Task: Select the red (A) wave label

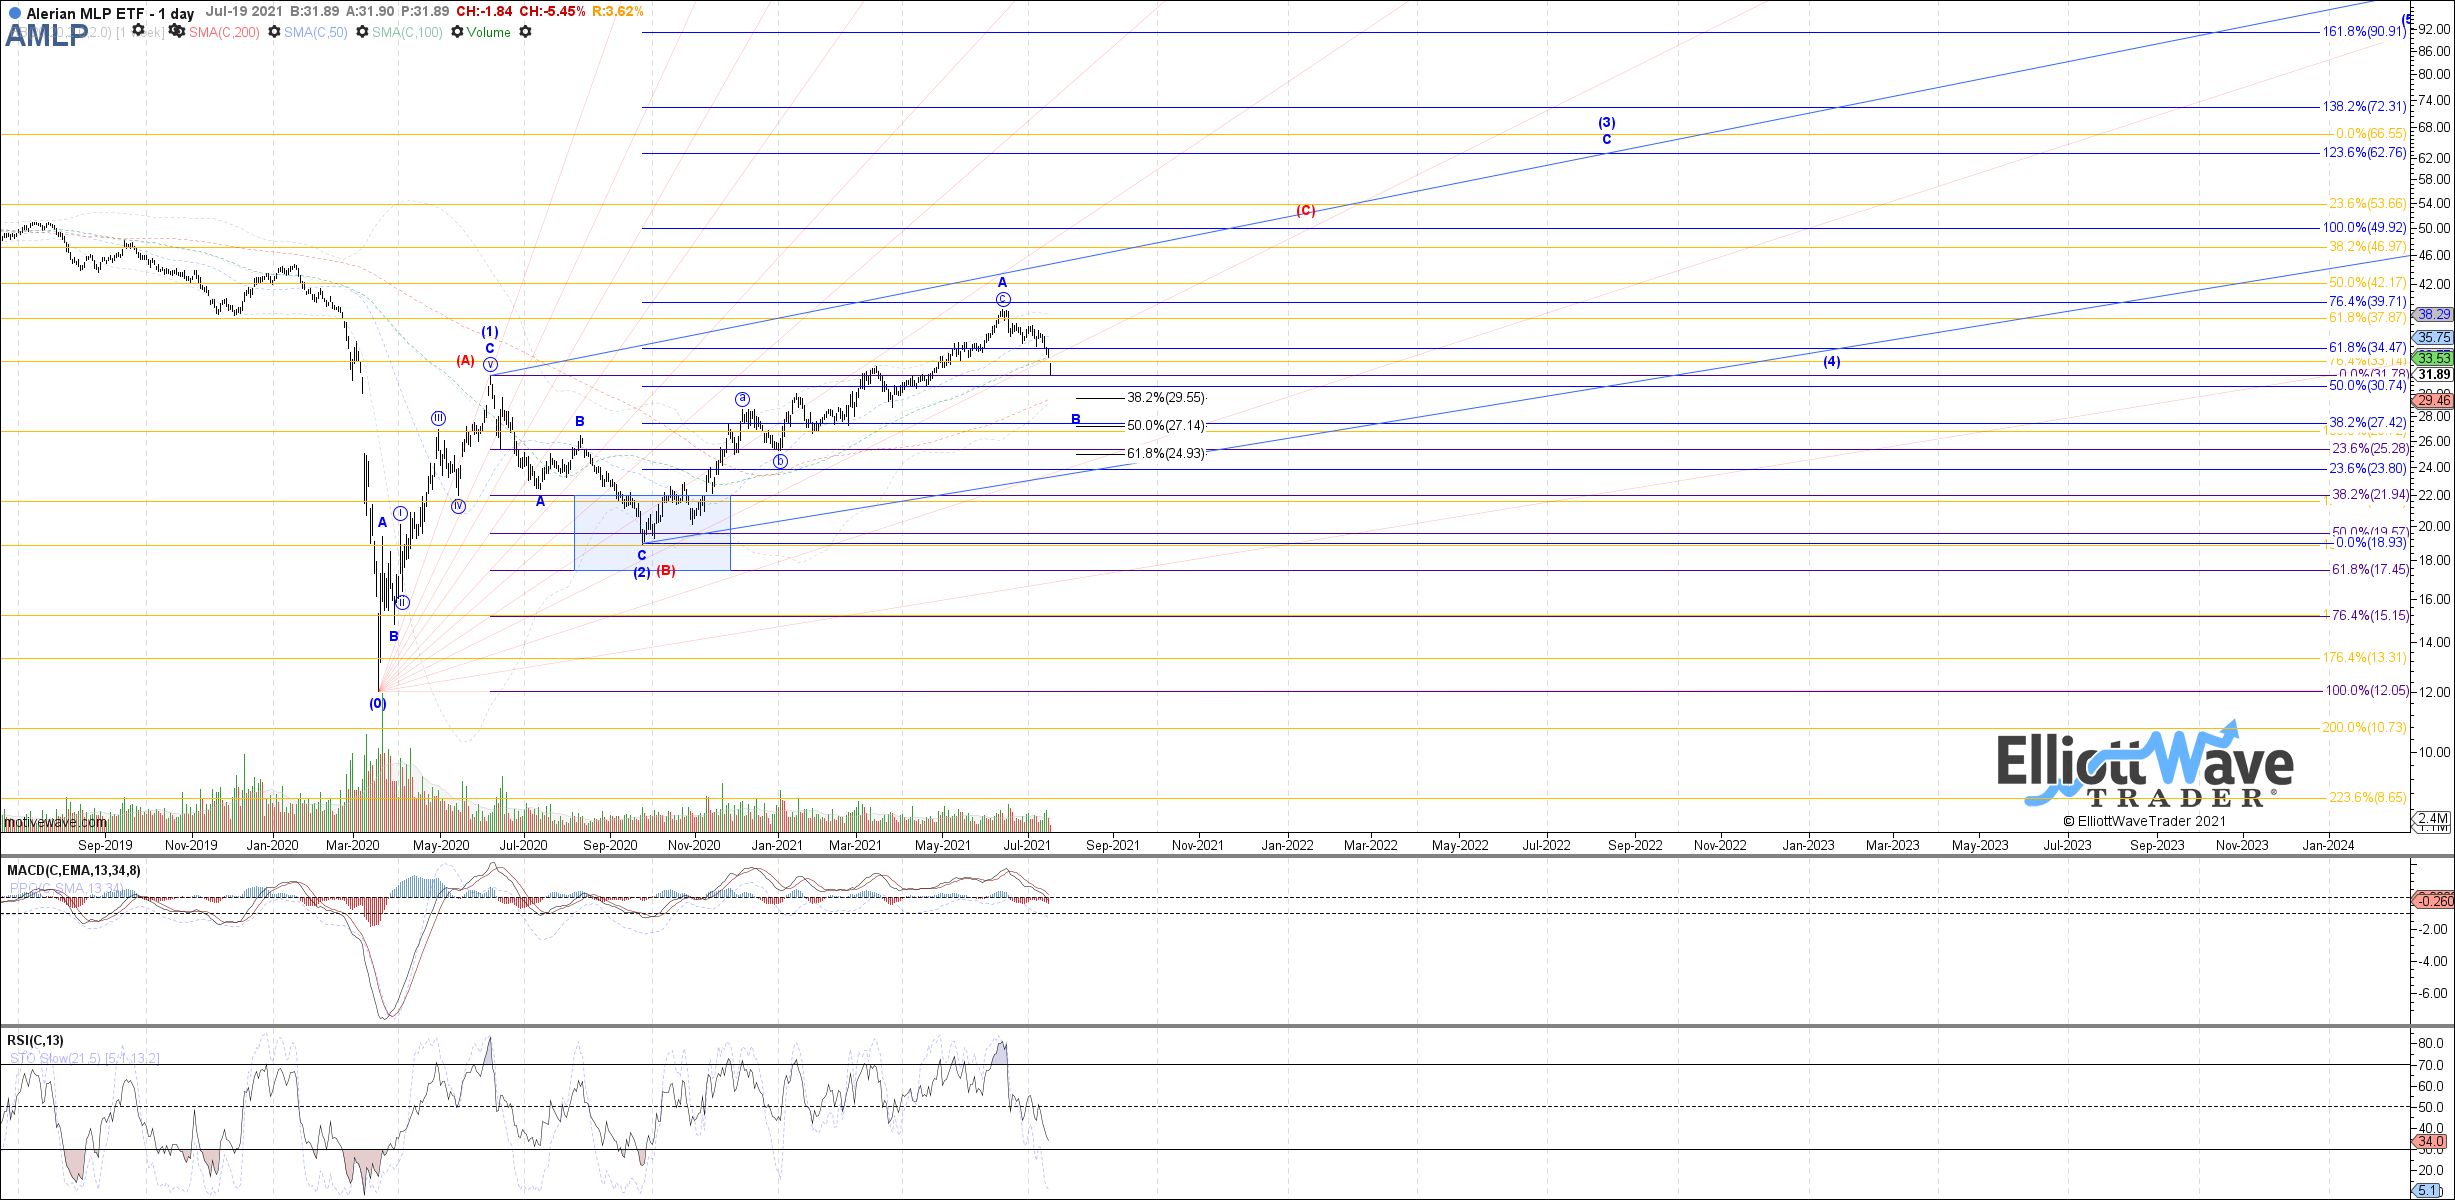Action: click(466, 360)
